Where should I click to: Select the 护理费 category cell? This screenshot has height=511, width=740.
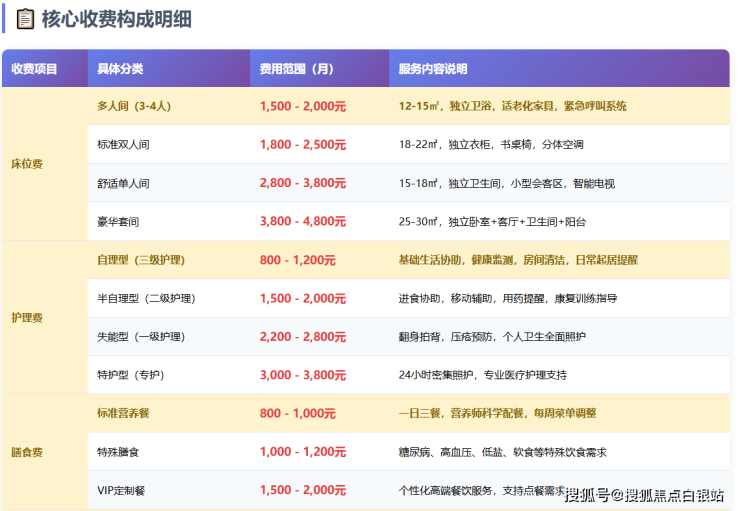27,317
